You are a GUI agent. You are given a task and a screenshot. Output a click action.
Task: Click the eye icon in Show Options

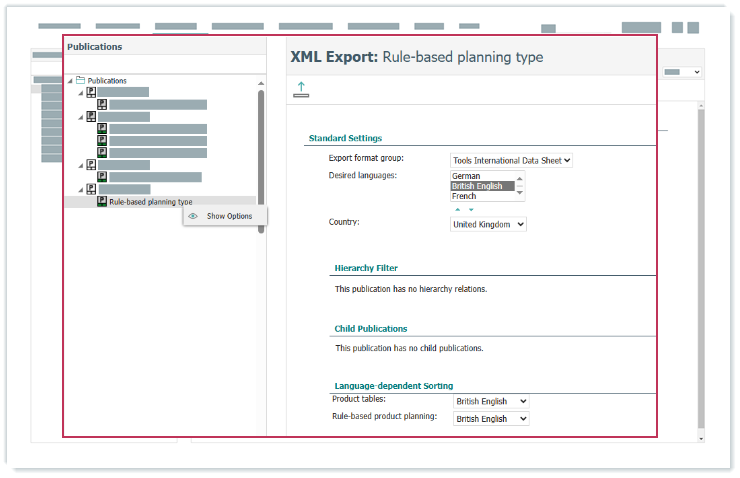(193, 216)
